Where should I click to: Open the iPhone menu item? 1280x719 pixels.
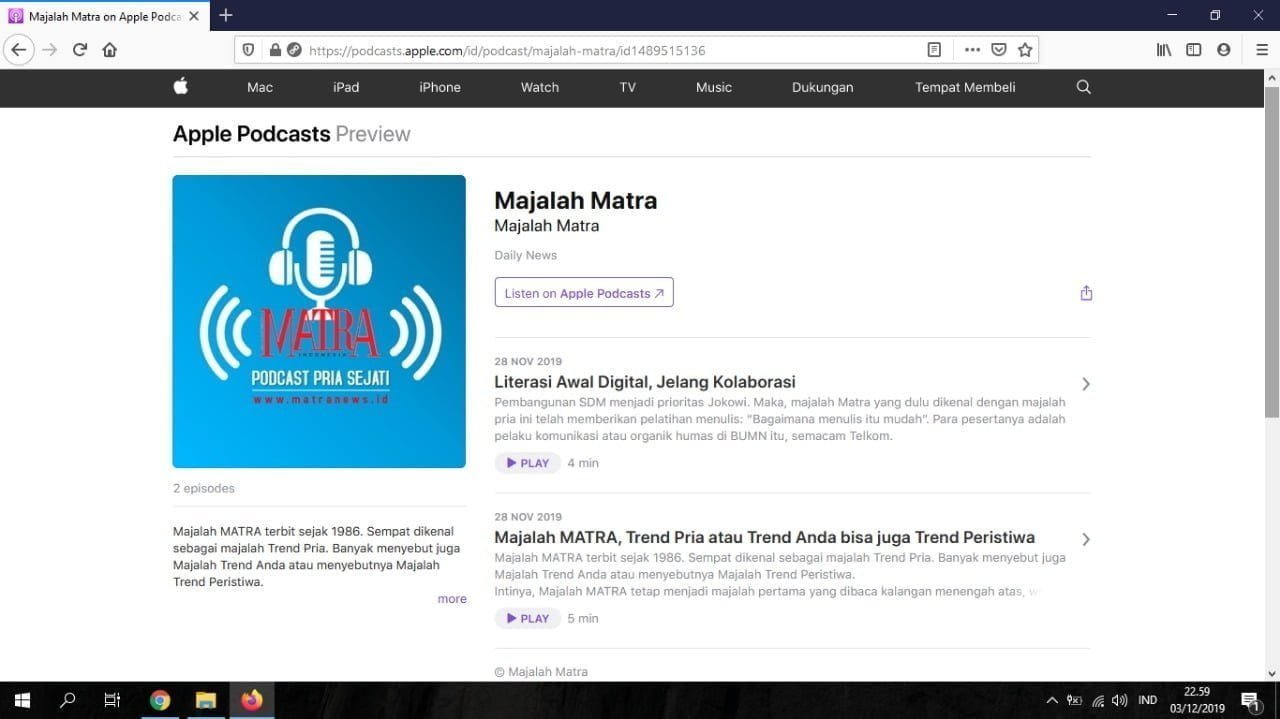click(439, 87)
